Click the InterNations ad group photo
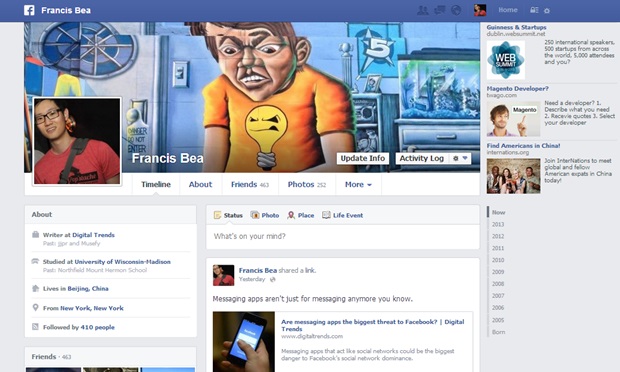 point(513,176)
